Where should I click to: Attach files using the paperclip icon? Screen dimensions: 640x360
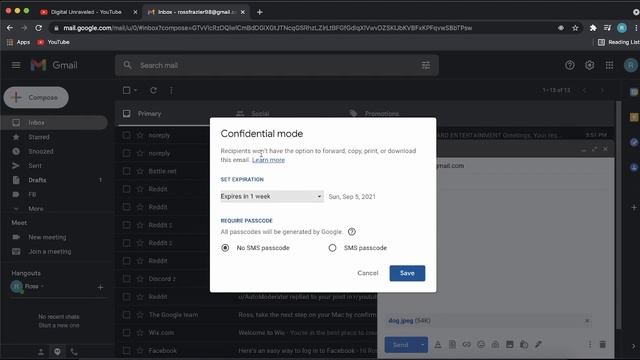[452, 345]
